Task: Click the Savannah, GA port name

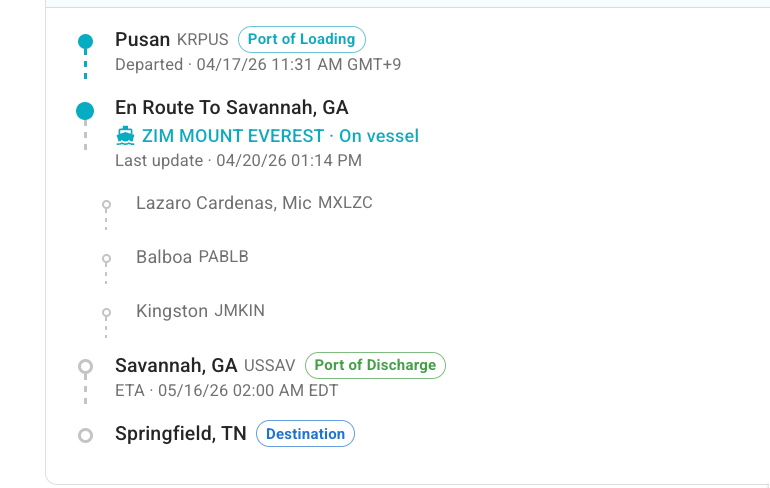Action: [x=176, y=365]
